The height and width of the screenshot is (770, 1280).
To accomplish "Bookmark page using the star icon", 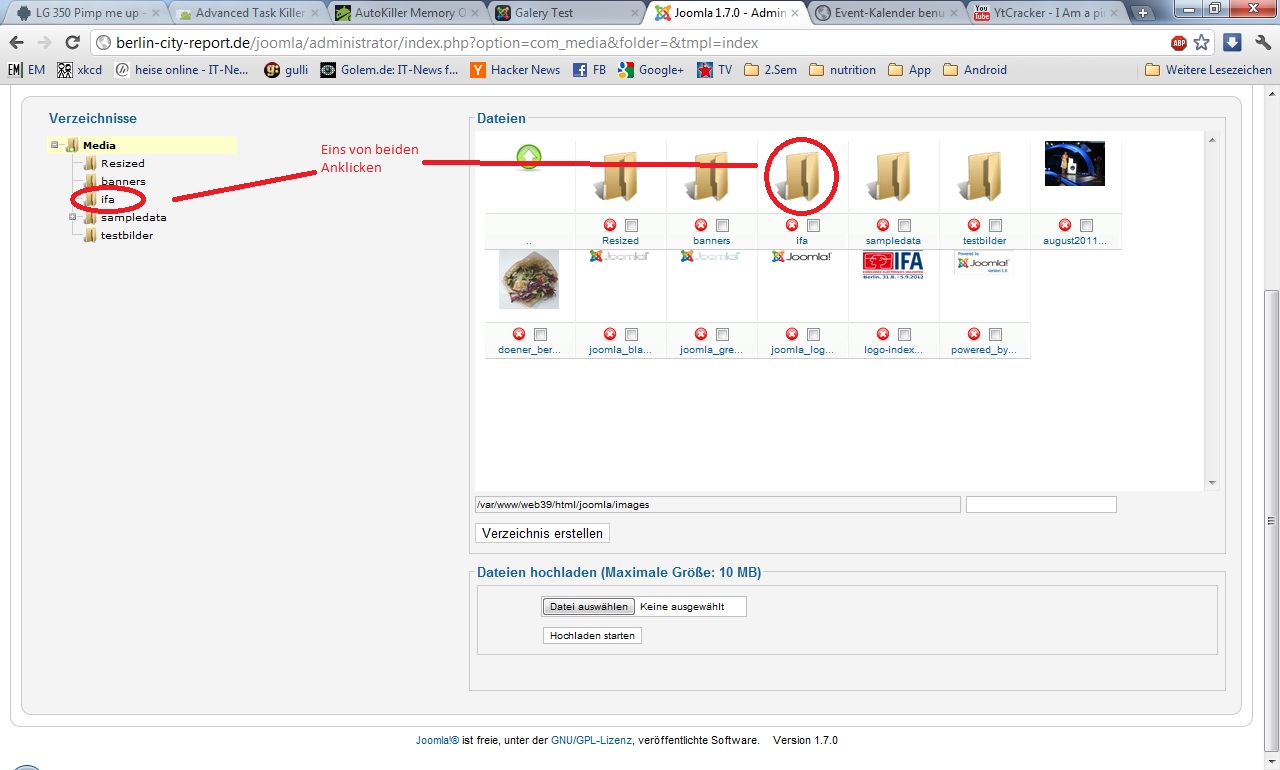I will [1202, 43].
